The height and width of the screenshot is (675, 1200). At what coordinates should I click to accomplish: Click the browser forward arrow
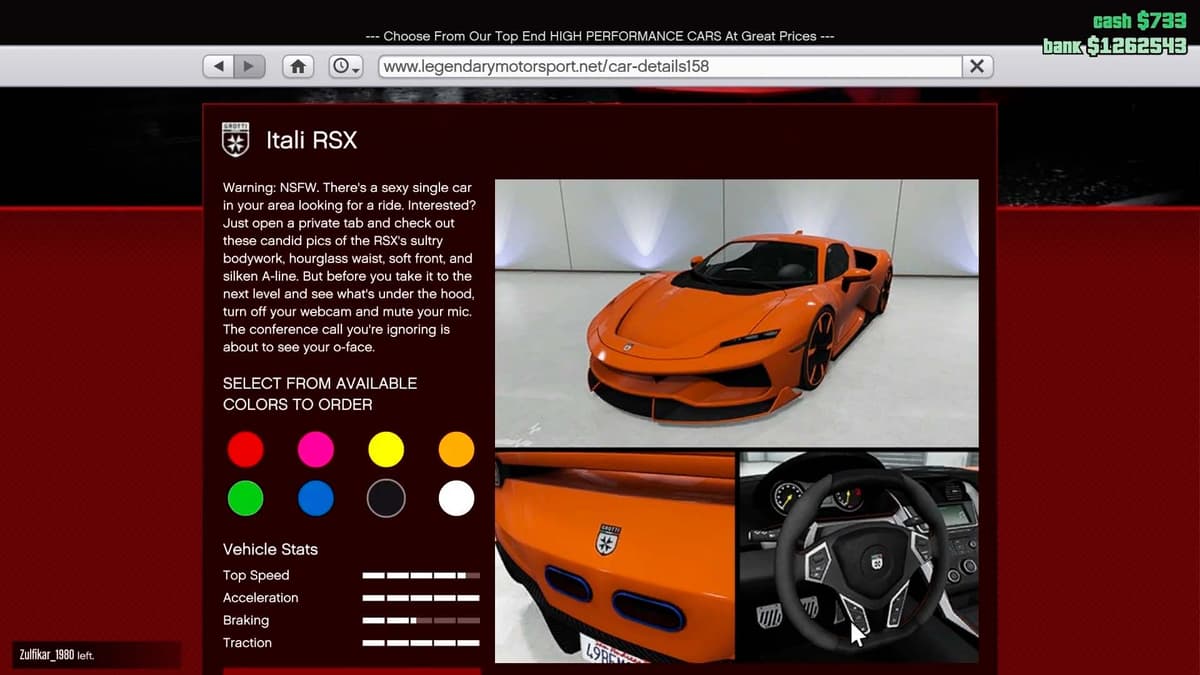pyautogui.click(x=248, y=66)
